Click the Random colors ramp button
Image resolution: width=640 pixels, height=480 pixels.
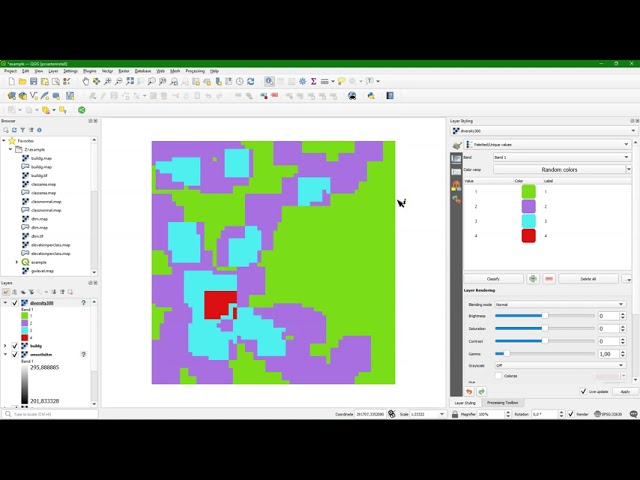[x=559, y=169]
